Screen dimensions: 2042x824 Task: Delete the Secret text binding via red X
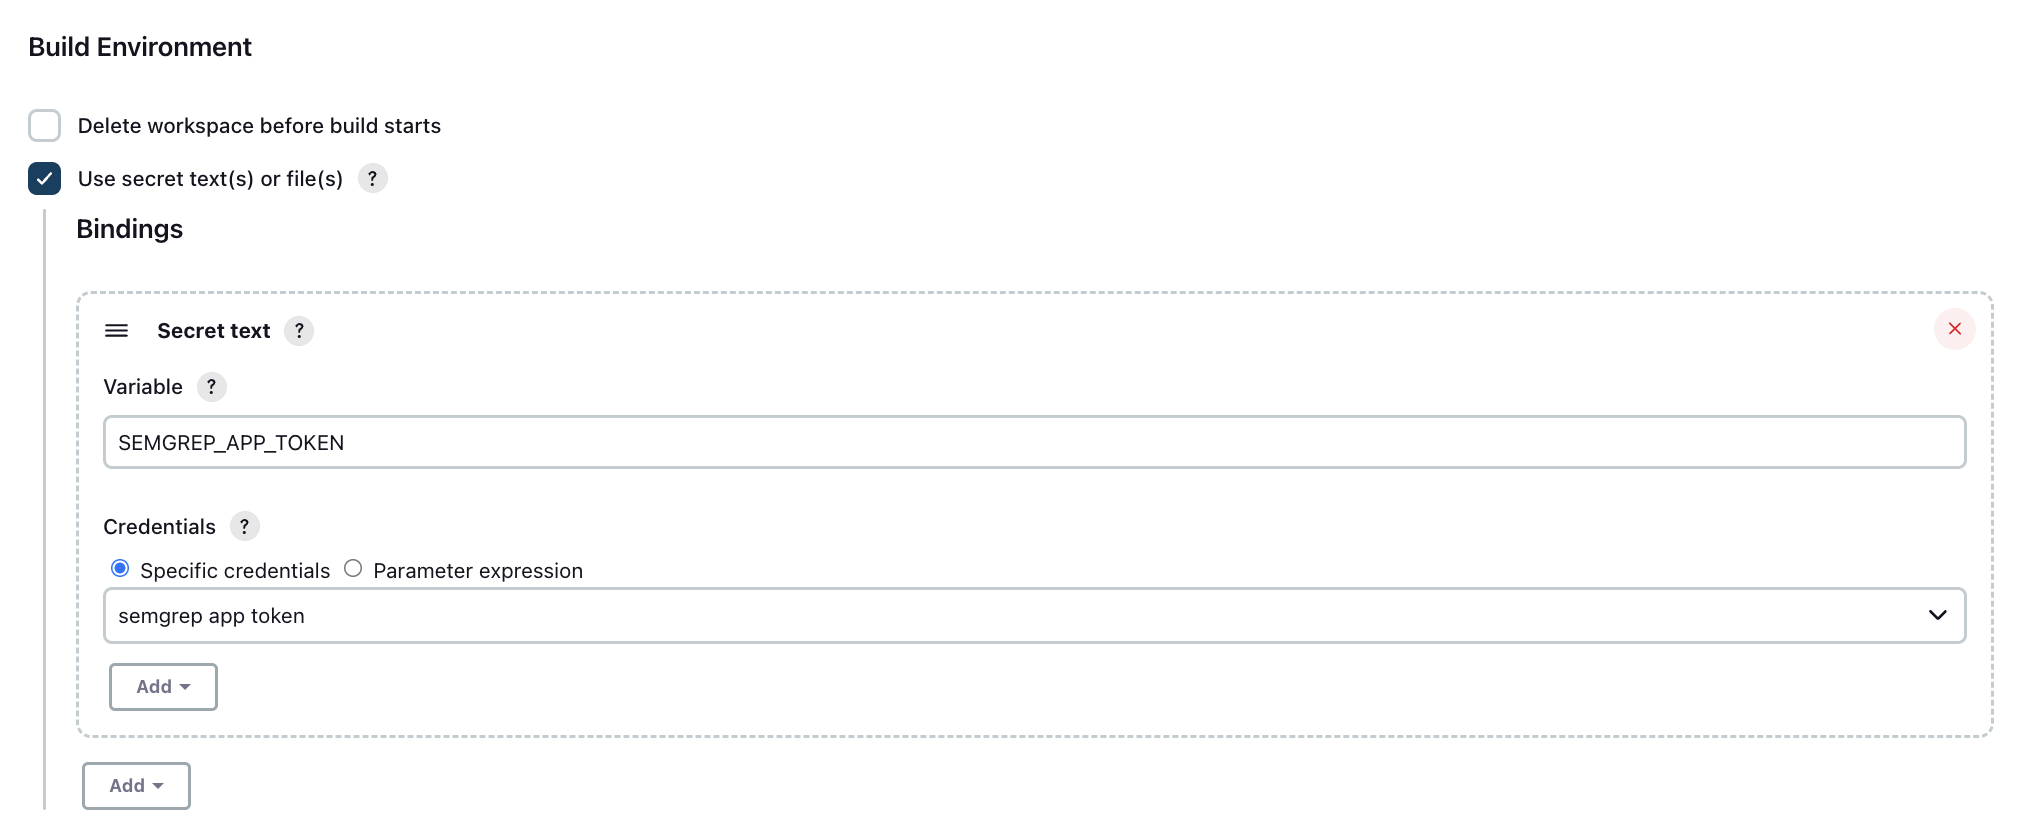(x=1955, y=328)
